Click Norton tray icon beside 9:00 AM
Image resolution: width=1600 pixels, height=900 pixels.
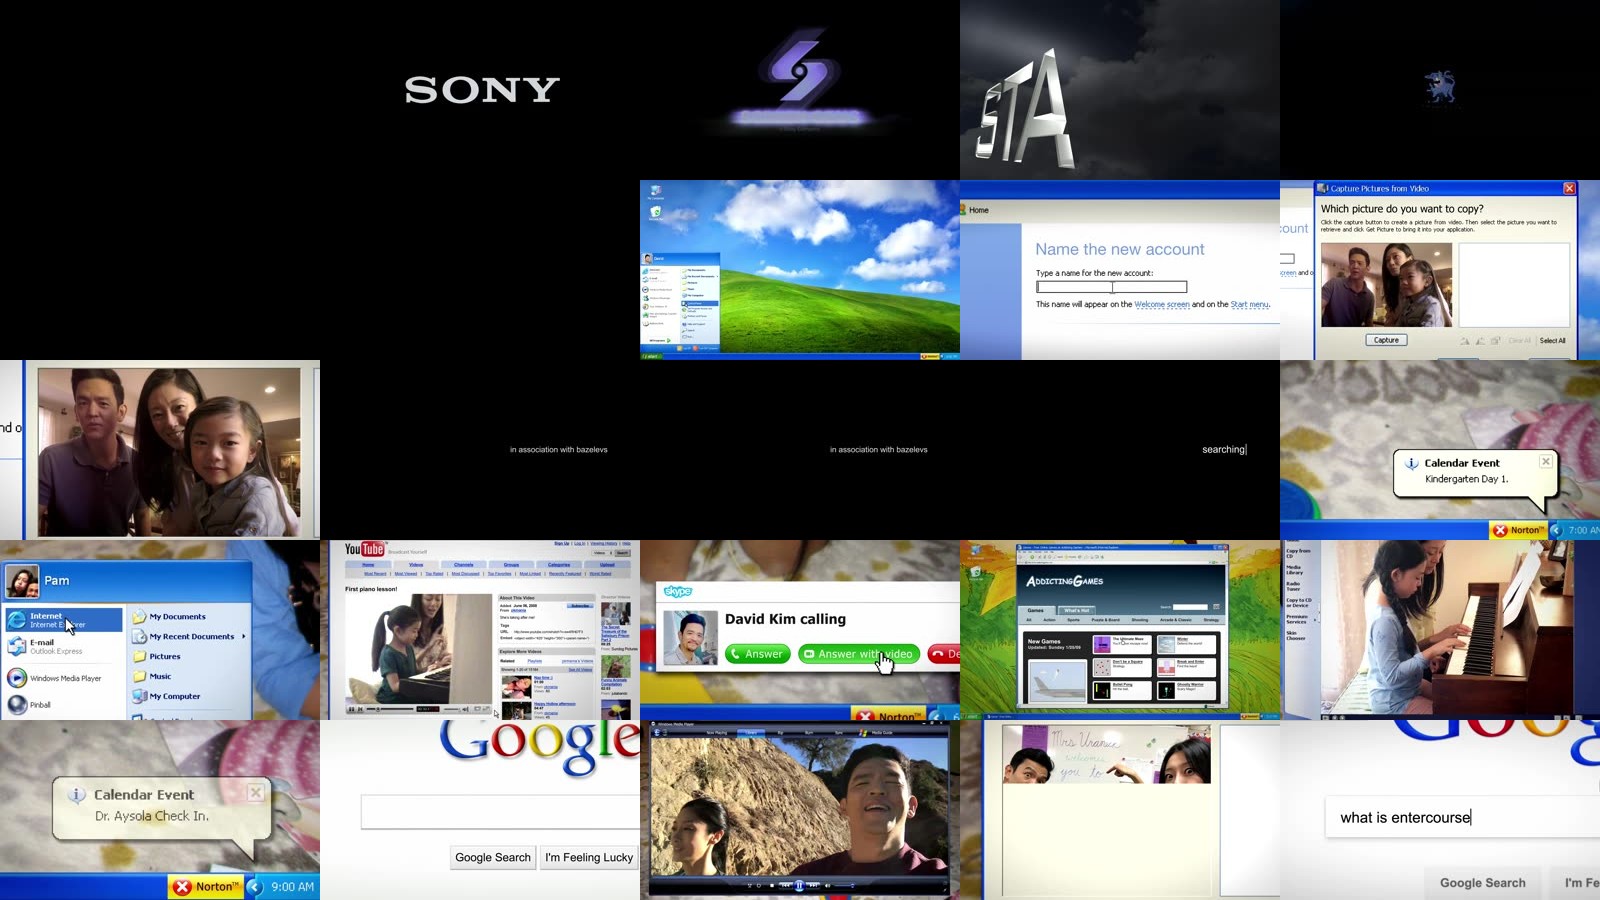(207, 887)
